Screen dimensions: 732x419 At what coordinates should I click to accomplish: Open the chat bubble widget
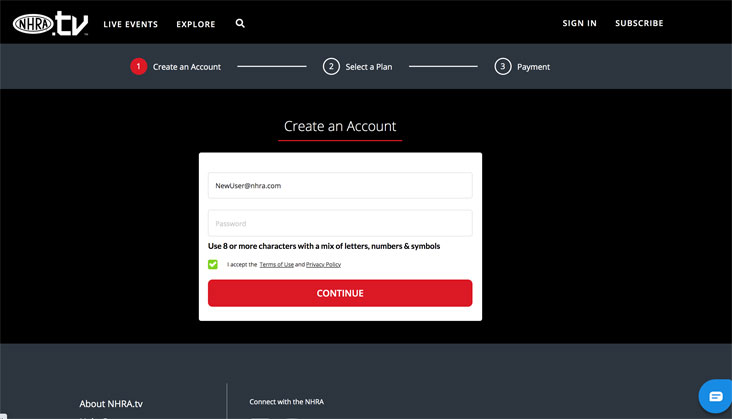click(714, 396)
